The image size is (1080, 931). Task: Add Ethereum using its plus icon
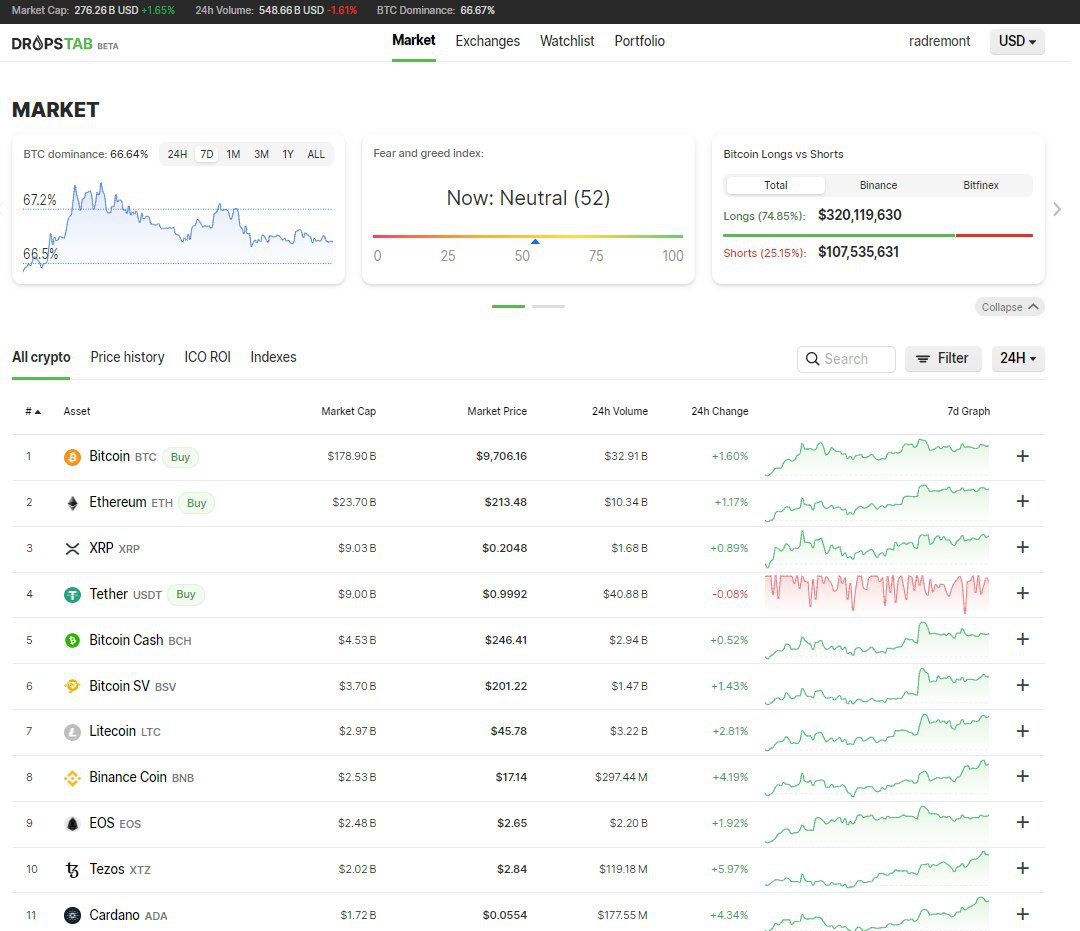click(1023, 501)
